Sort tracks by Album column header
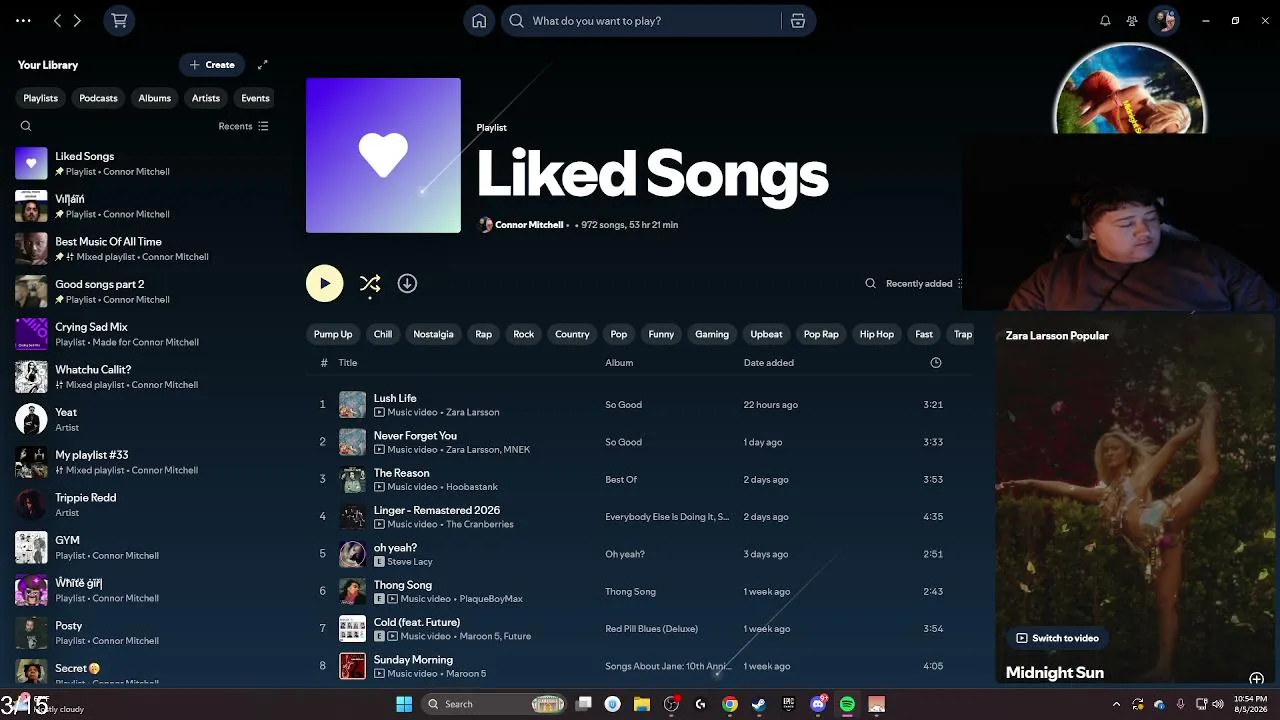The image size is (1280, 720). (619, 363)
